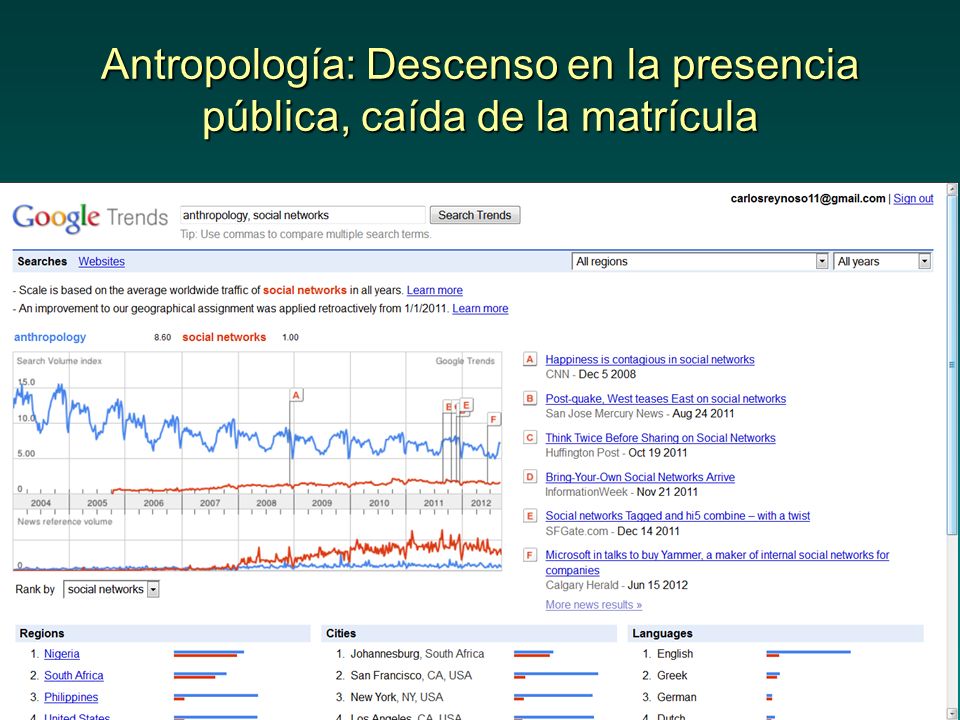
Task: Click Greek in the Languages list
Action: (672, 675)
